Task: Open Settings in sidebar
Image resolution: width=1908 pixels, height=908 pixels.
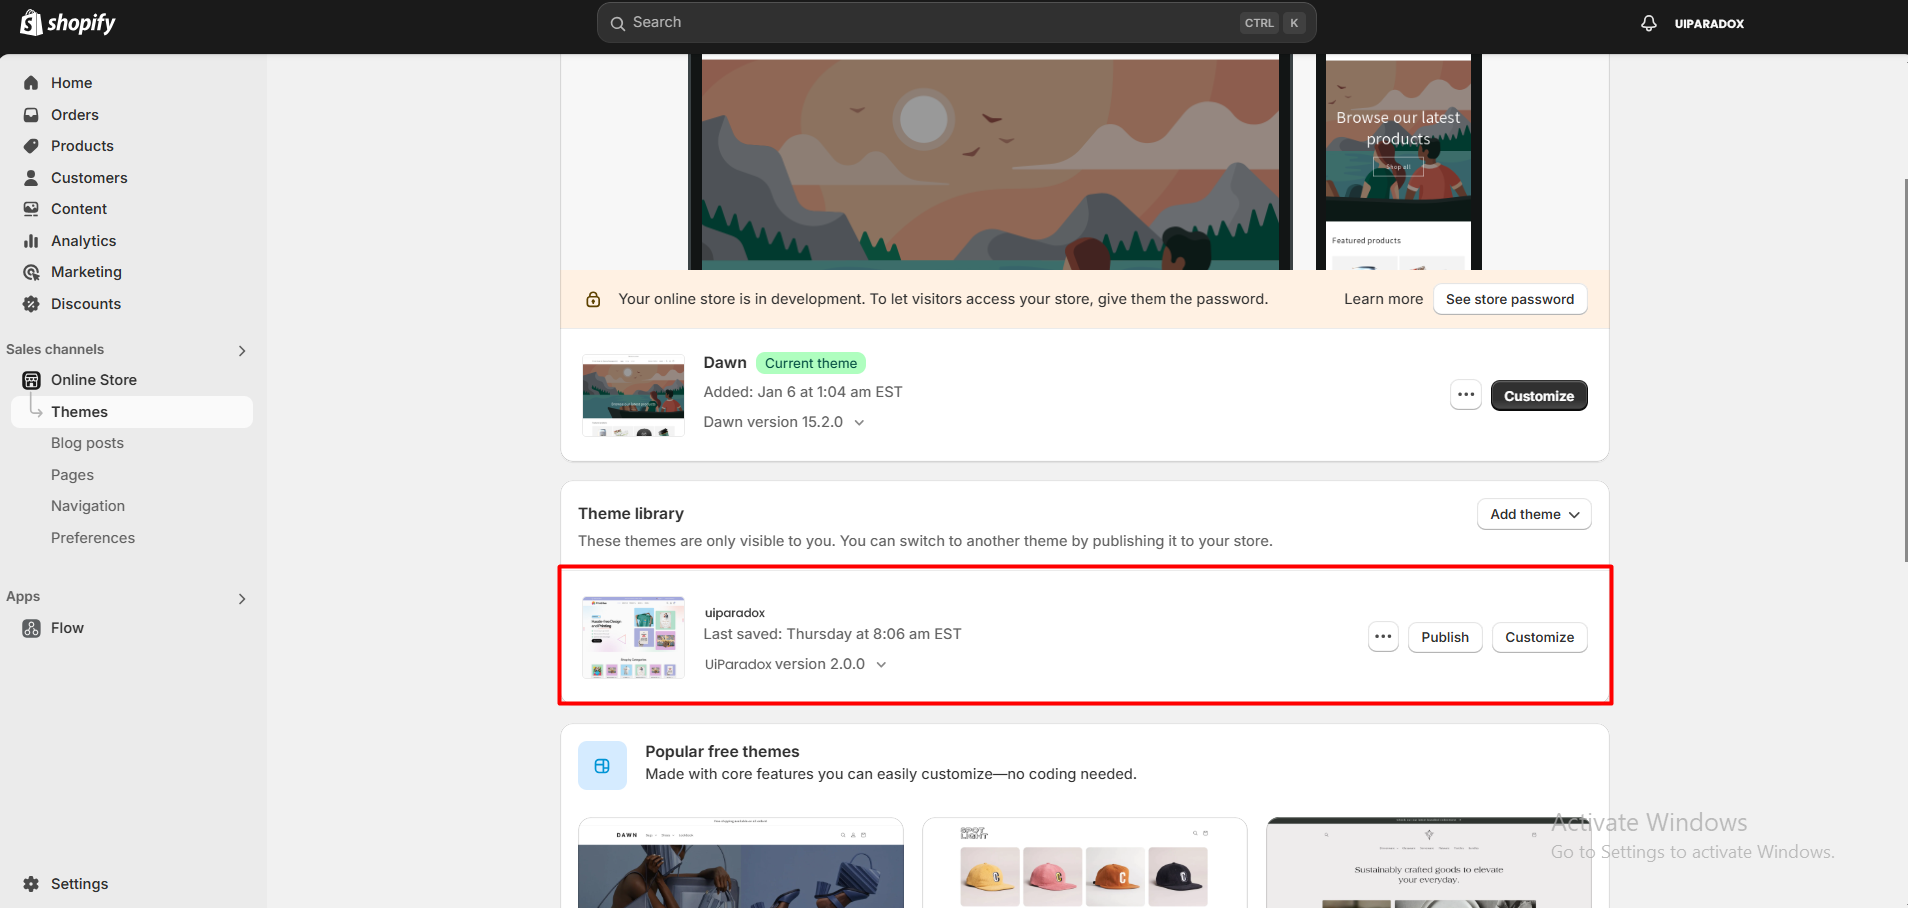Action: pyautogui.click(x=79, y=884)
